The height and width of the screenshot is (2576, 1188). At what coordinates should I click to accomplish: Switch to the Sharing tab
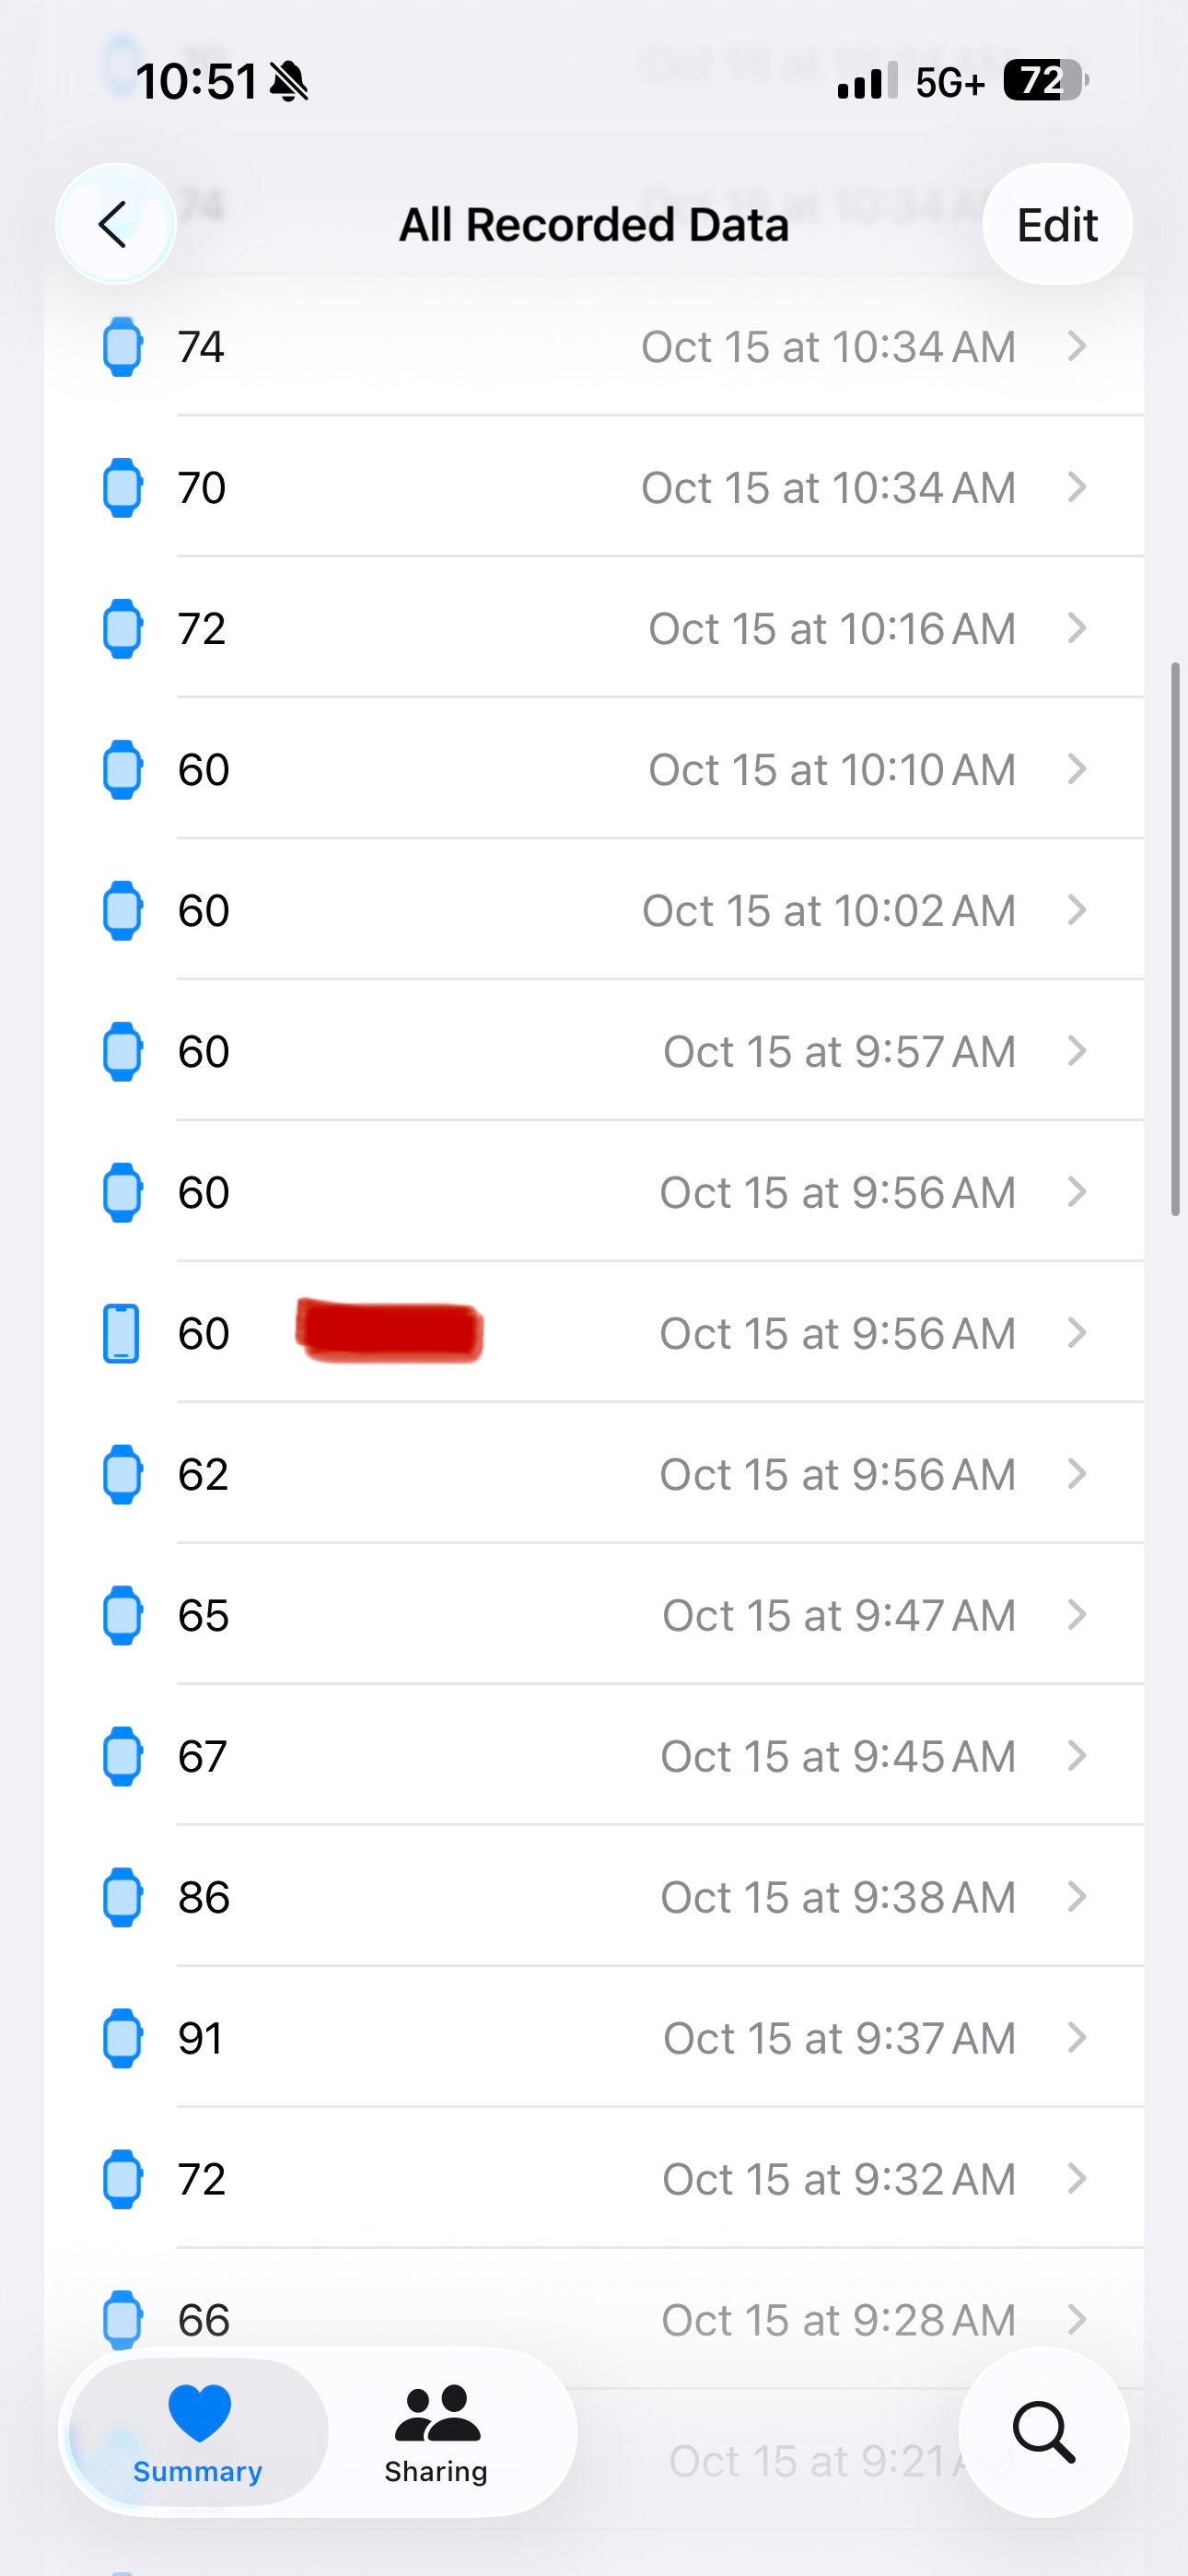(x=436, y=2432)
